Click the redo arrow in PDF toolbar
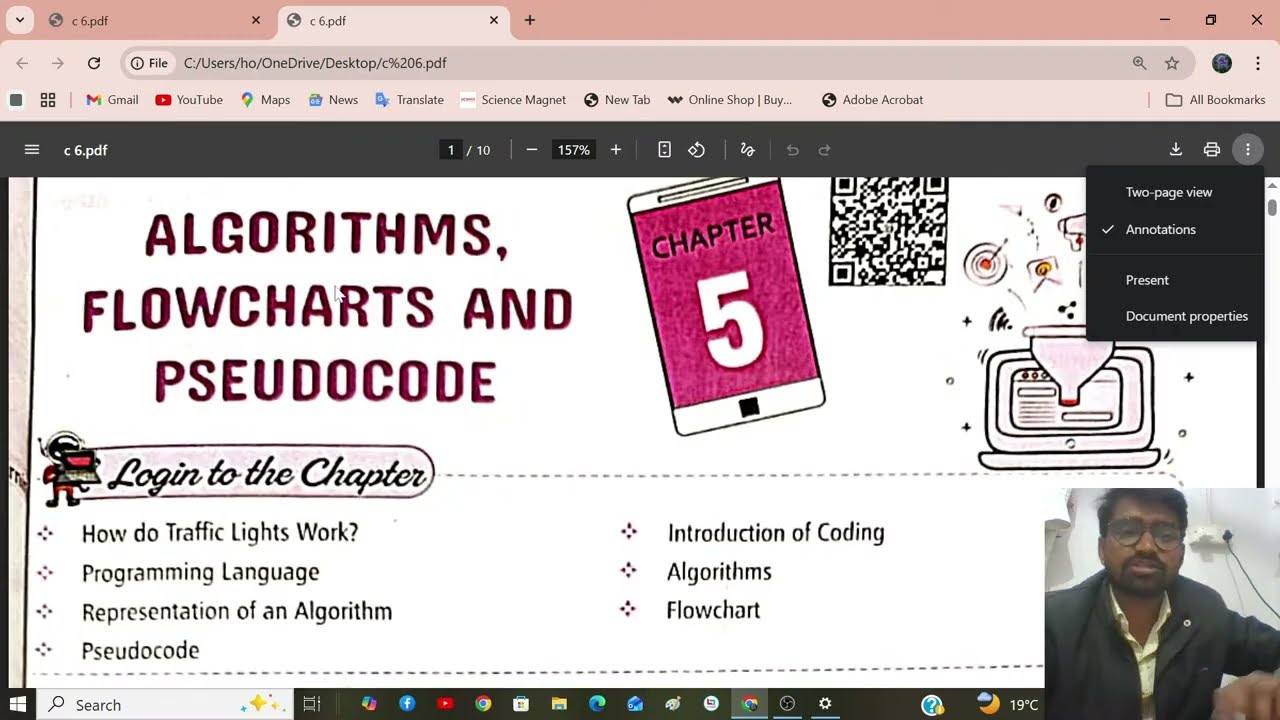 click(x=825, y=150)
